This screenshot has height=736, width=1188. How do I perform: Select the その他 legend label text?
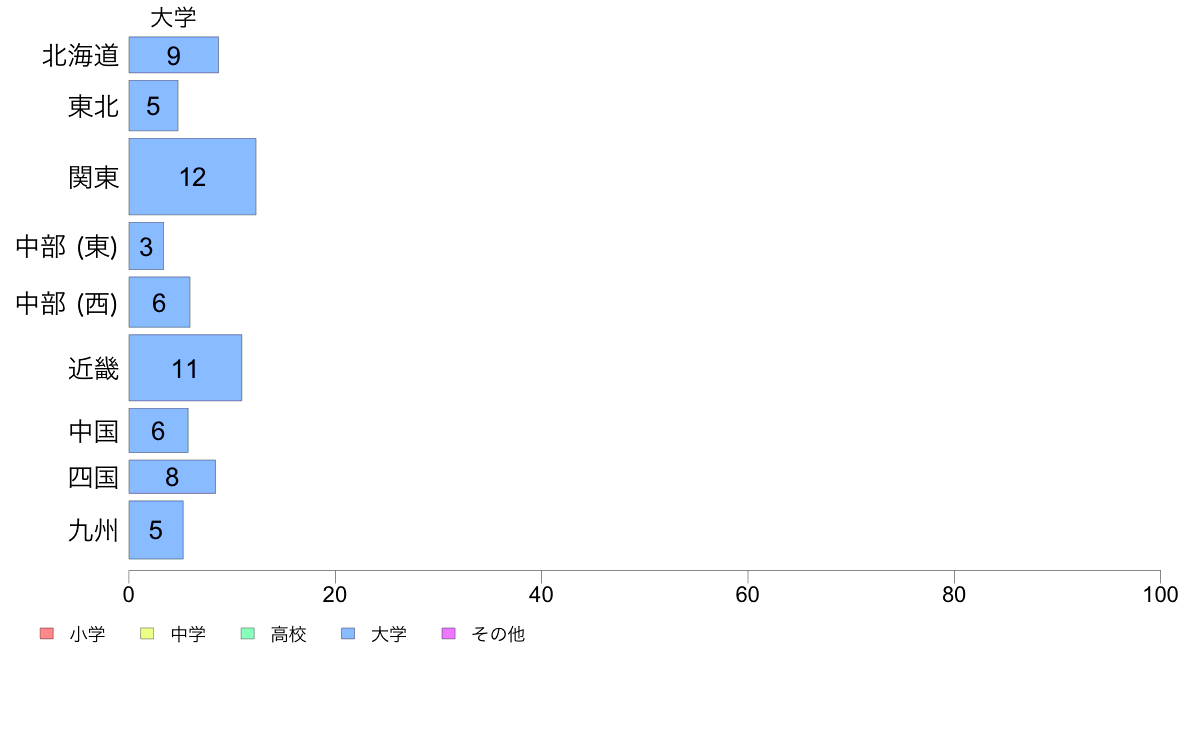[497, 634]
